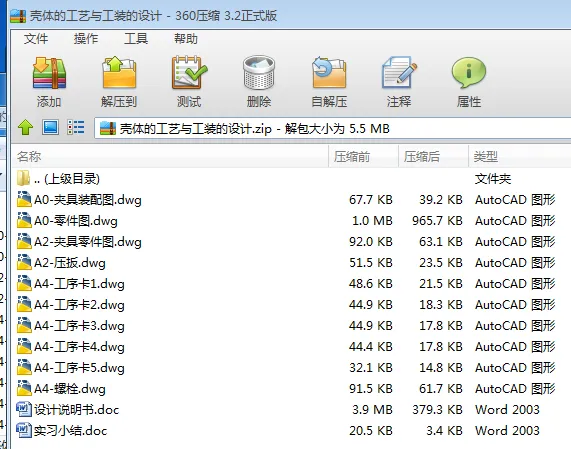Select file name A4-工序卡1.dwg
Screen dimensions: 571x449
click(x=79, y=284)
